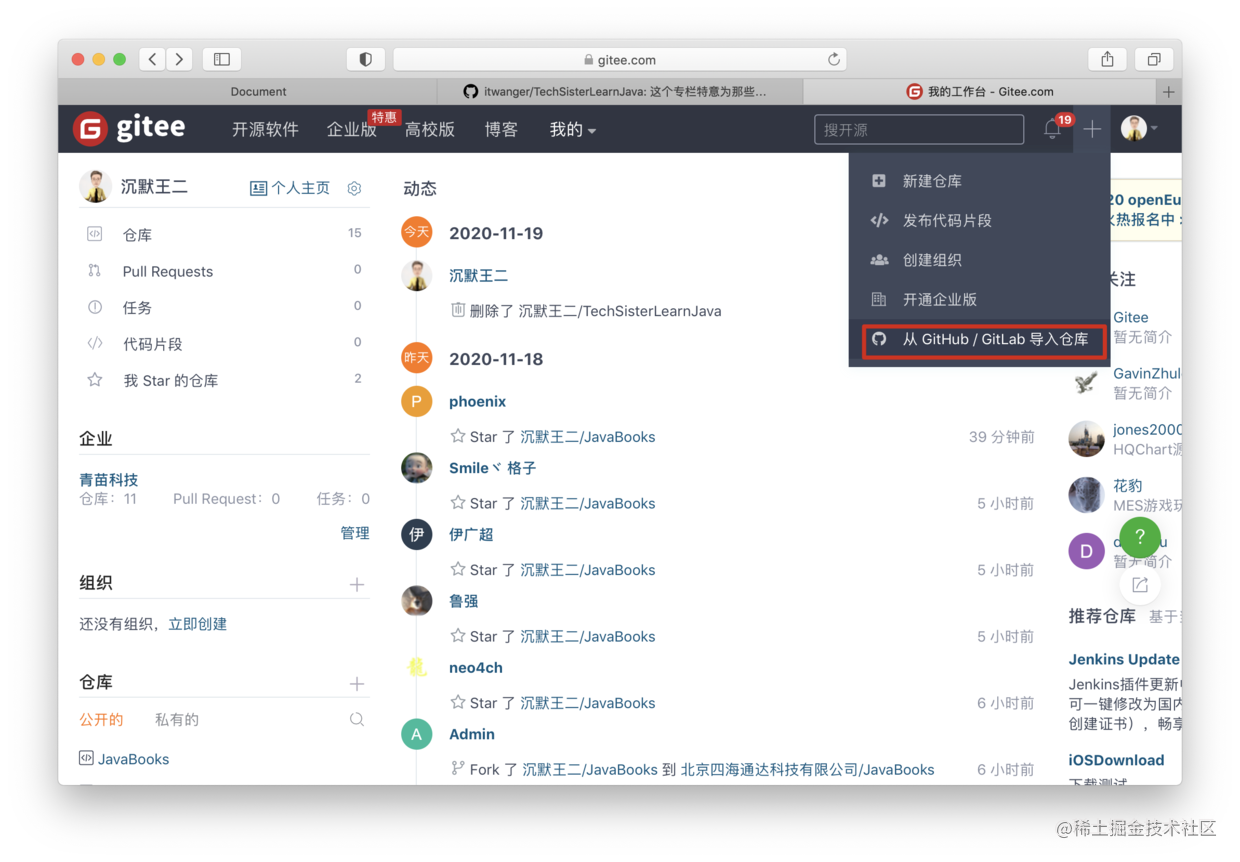Select 从 GitHub / GitLab 导入仓库 menu entry
This screenshot has width=1240, height=862.
tap(983, 341)
